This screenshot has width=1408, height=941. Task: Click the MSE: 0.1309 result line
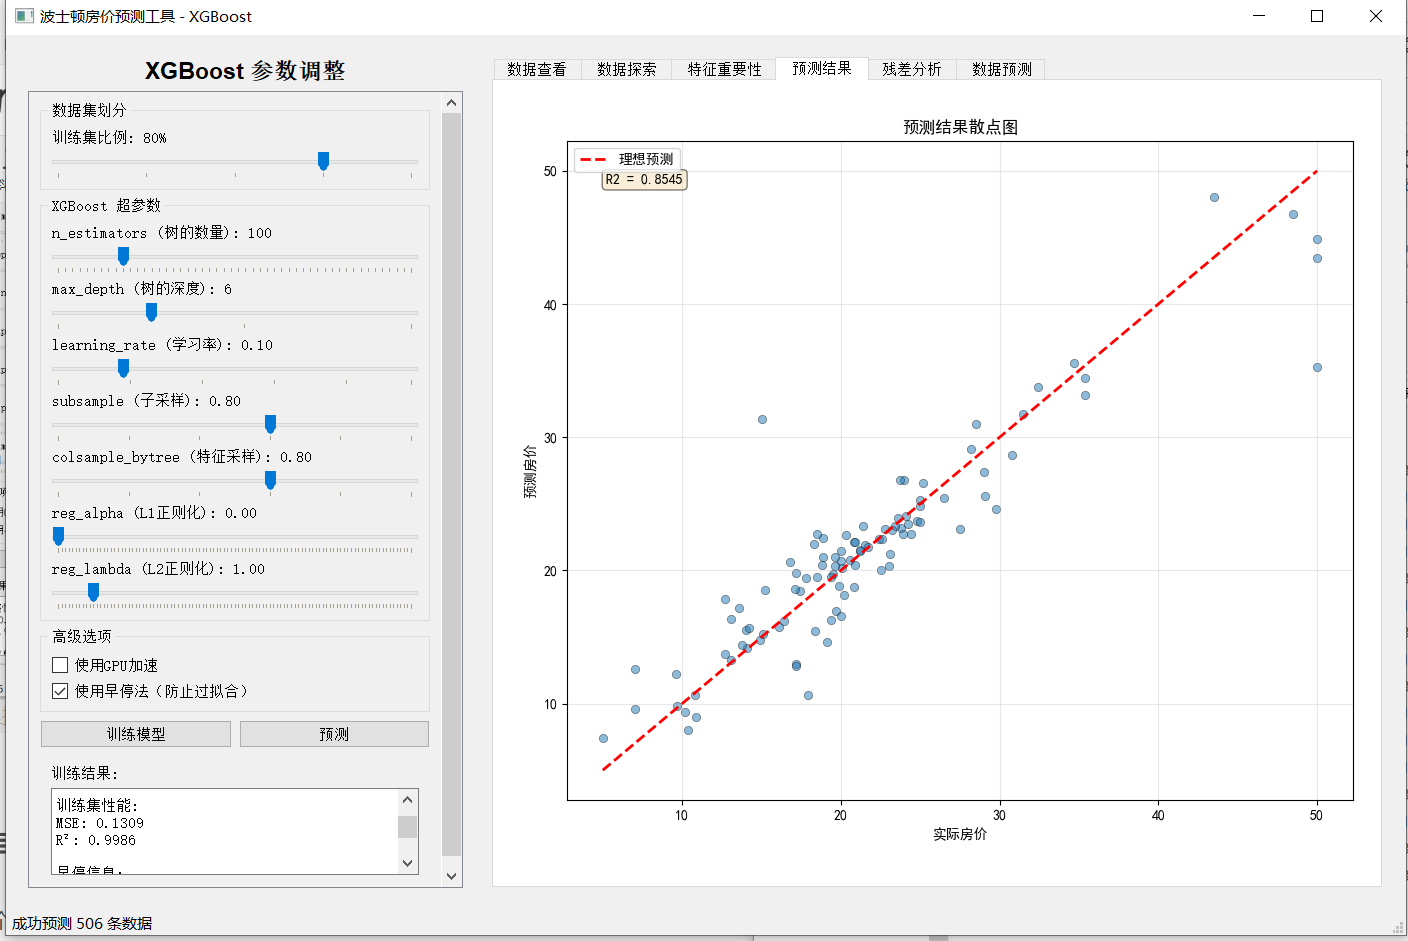click(x=100, y=823)
